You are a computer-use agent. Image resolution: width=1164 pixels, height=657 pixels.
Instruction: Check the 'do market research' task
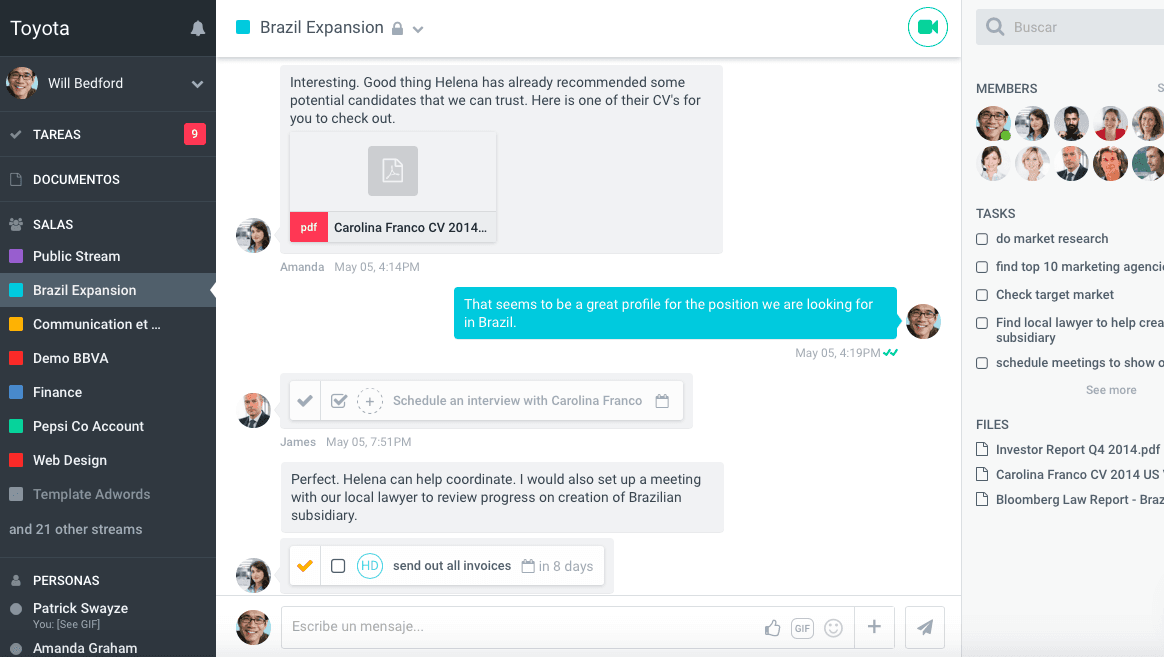(982, 239)
